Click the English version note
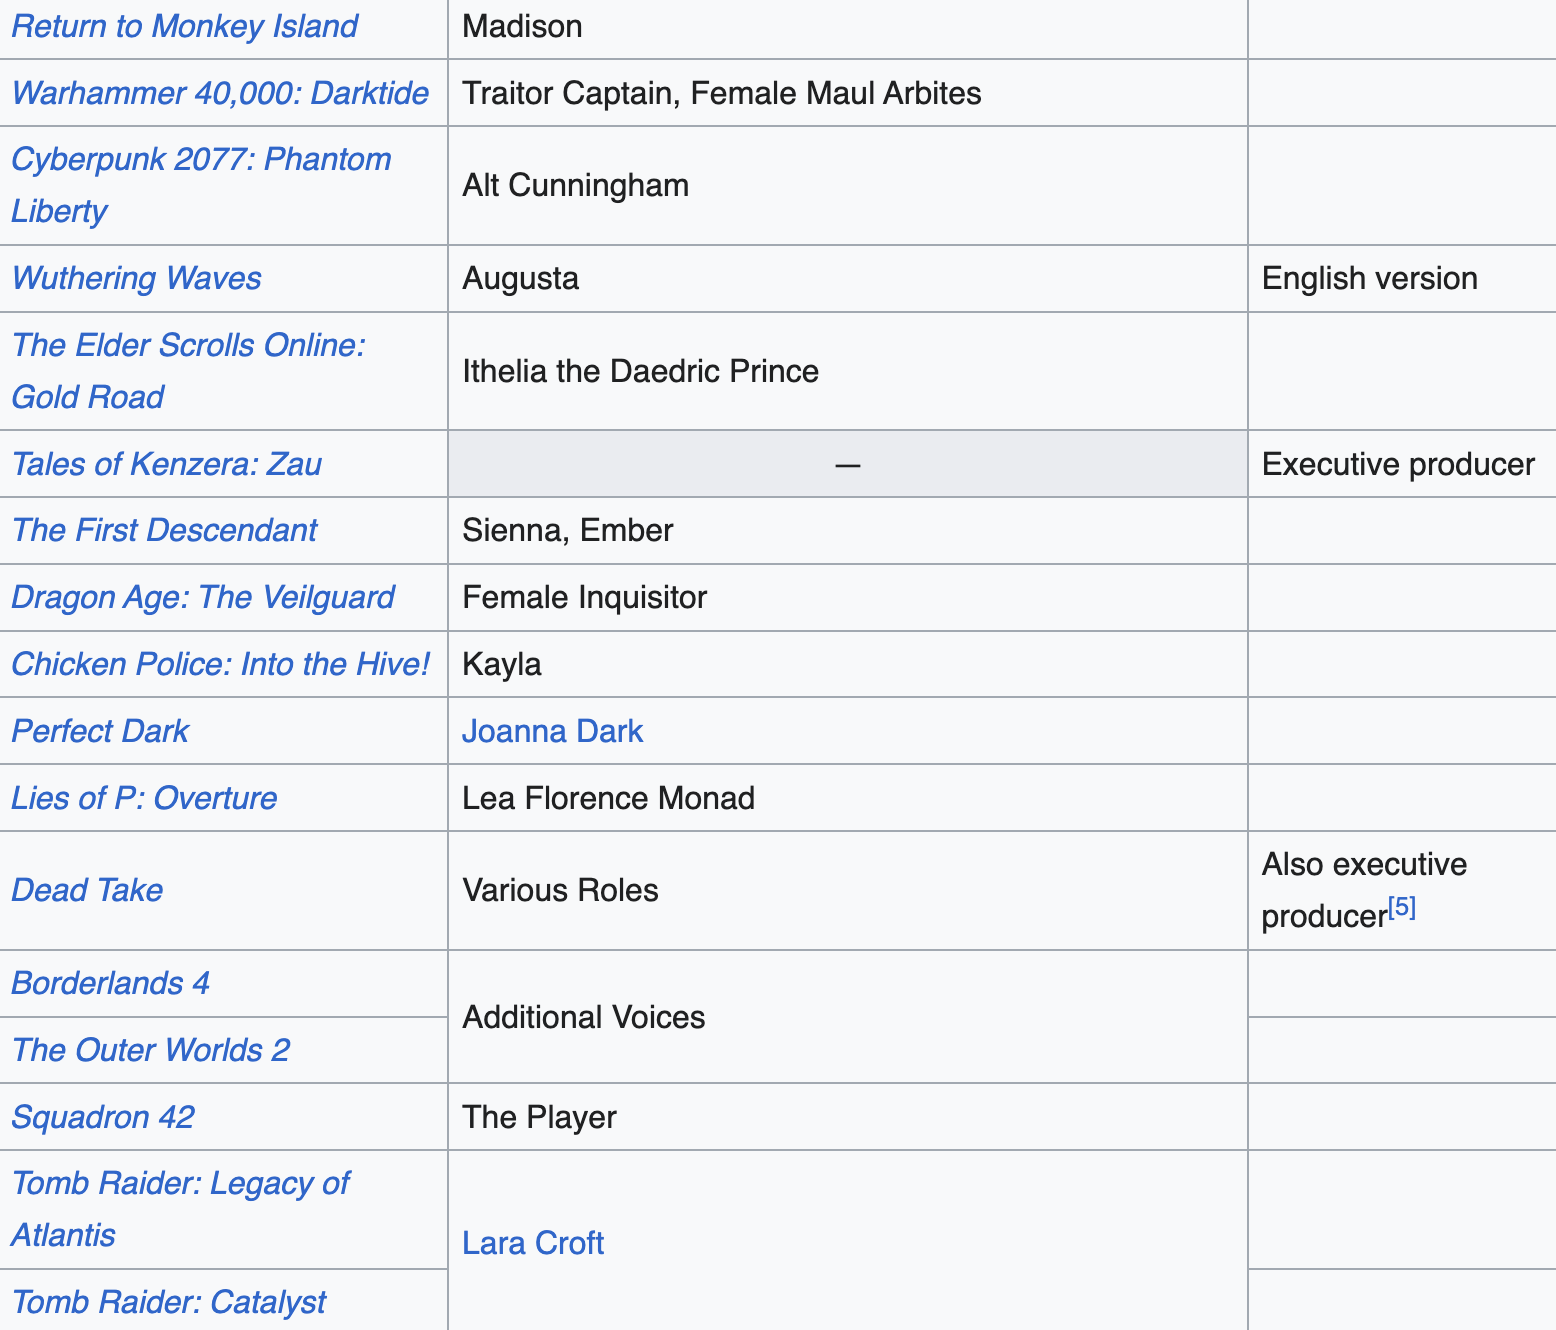Viewport: 1556px width, 1330px height. 1370,278
